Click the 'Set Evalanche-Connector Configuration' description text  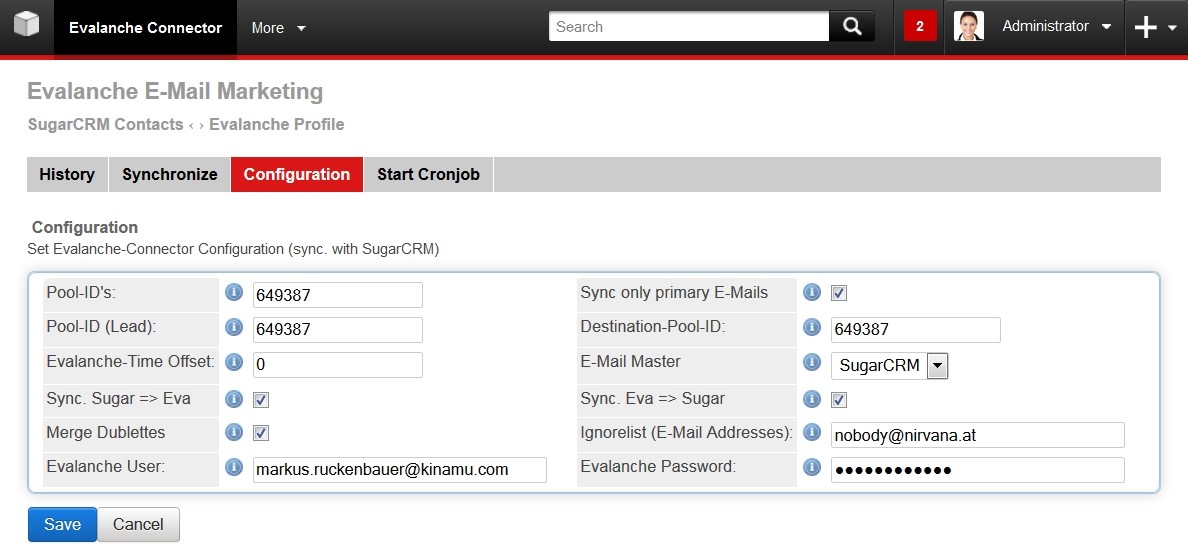233,248
